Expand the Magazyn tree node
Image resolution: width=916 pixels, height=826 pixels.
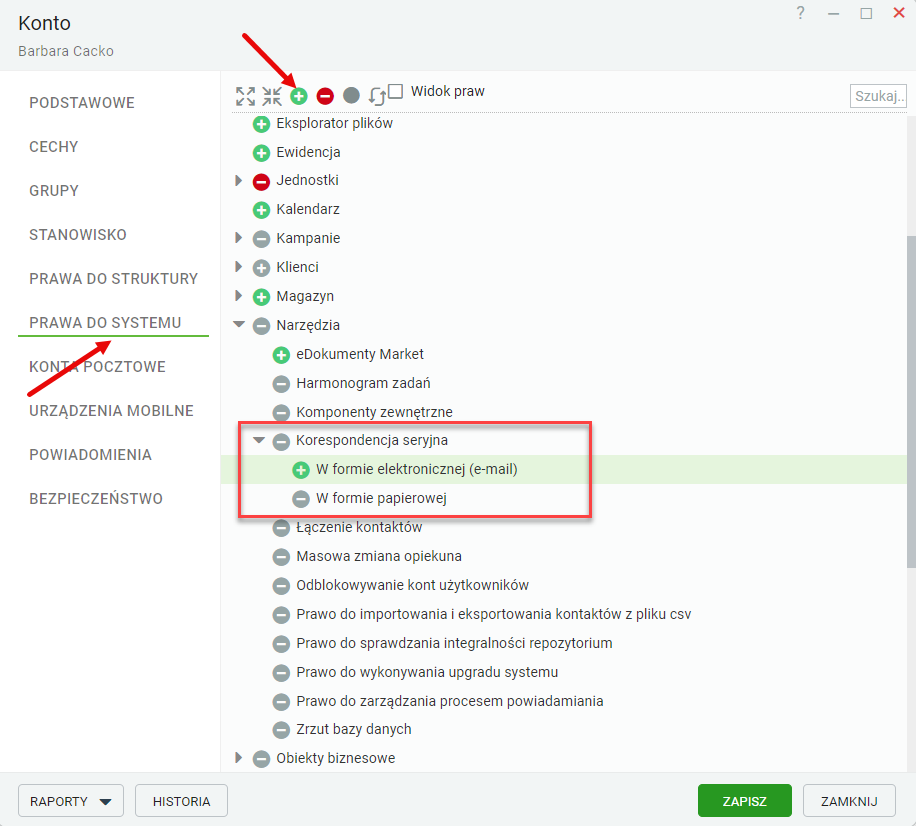[238, 296]
